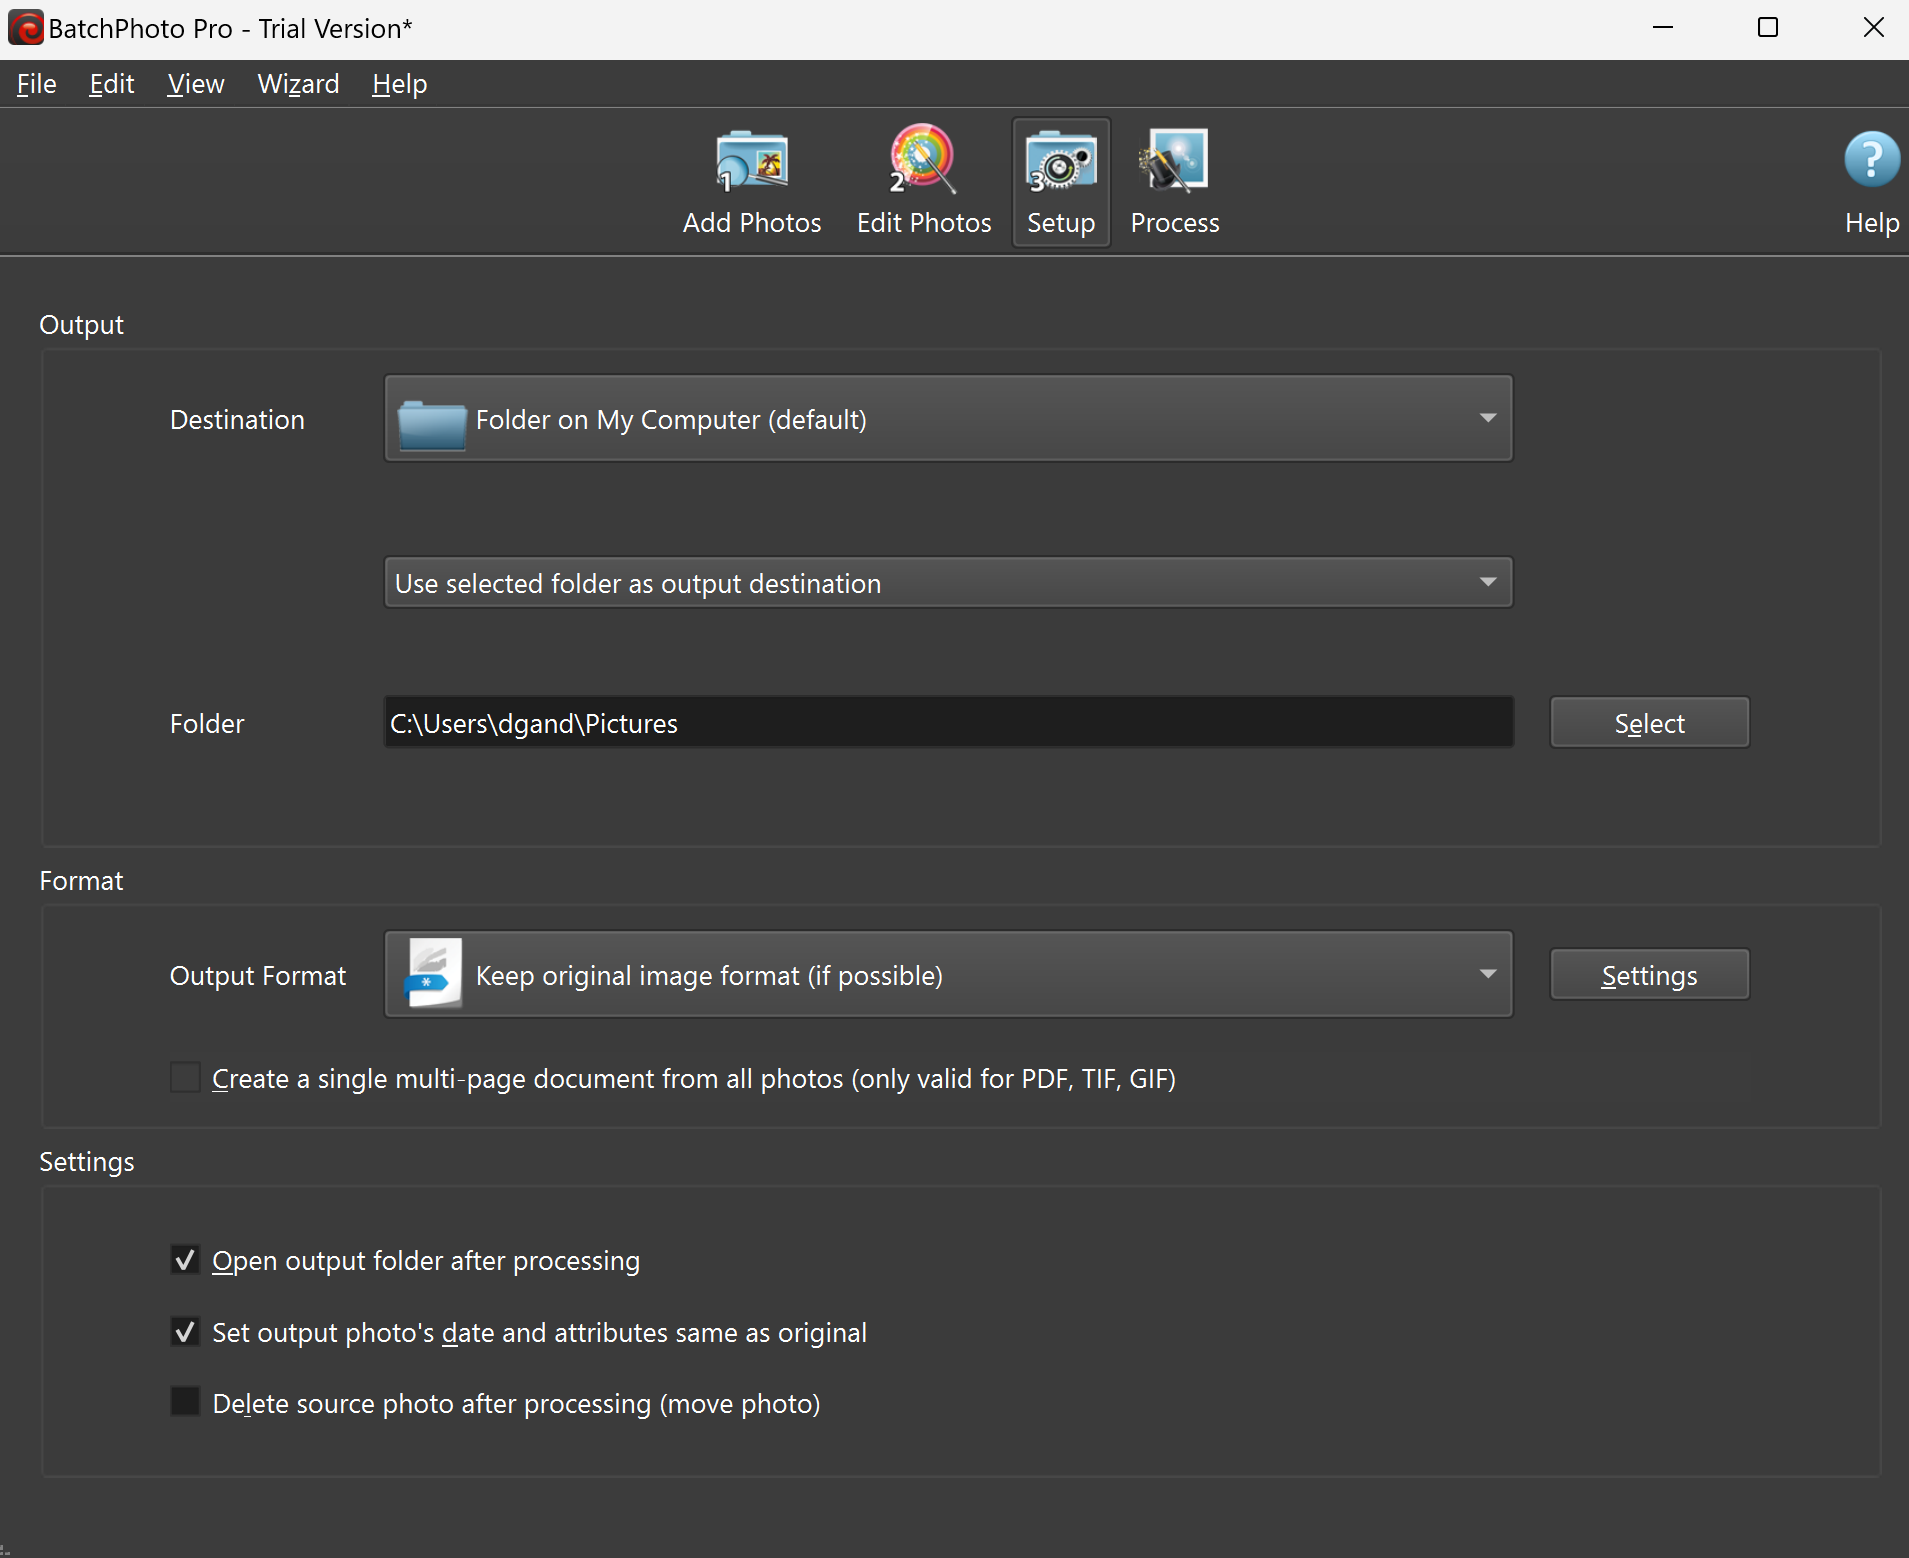Uncheck Open output folder after processing
Viewport: 1909px width, 1558px height.
coord(185,1260)
